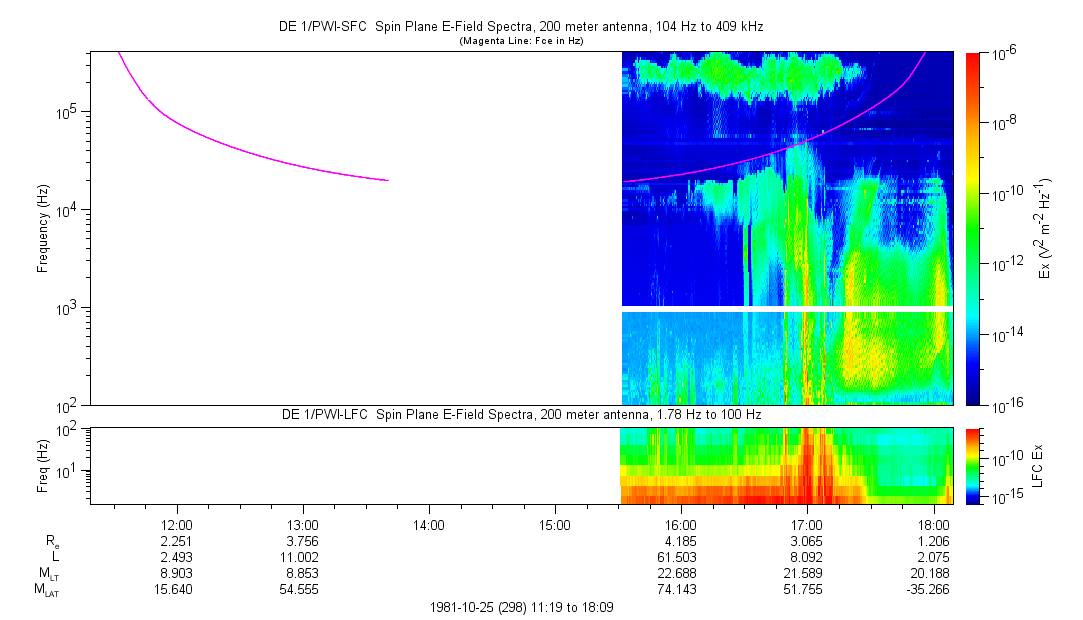Click the 10^-16 tick on Ex color bar
Viewport: 1083px width, 620px height.
(1003, 405)
